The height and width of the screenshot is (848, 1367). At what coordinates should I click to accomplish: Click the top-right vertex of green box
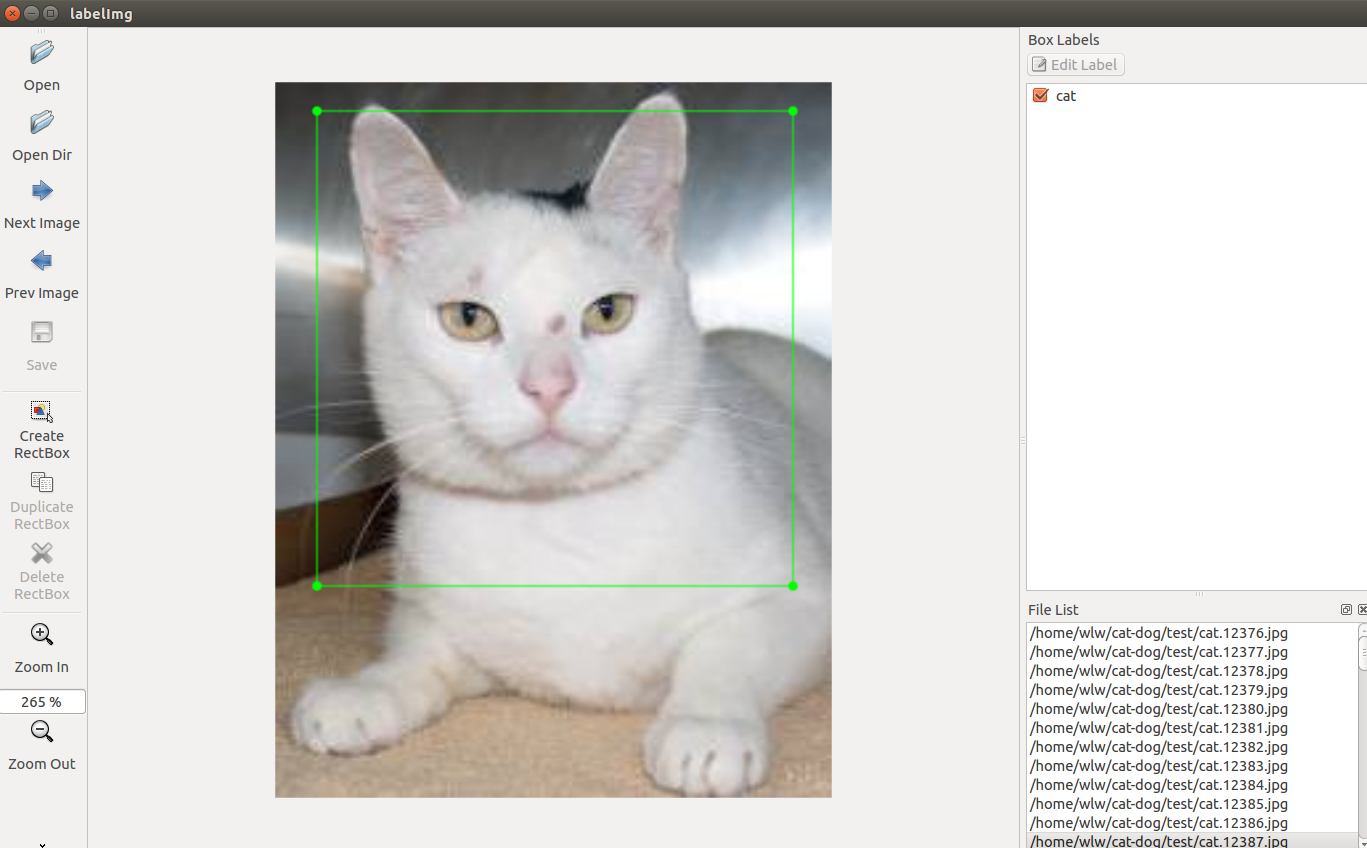click(793, 111)
